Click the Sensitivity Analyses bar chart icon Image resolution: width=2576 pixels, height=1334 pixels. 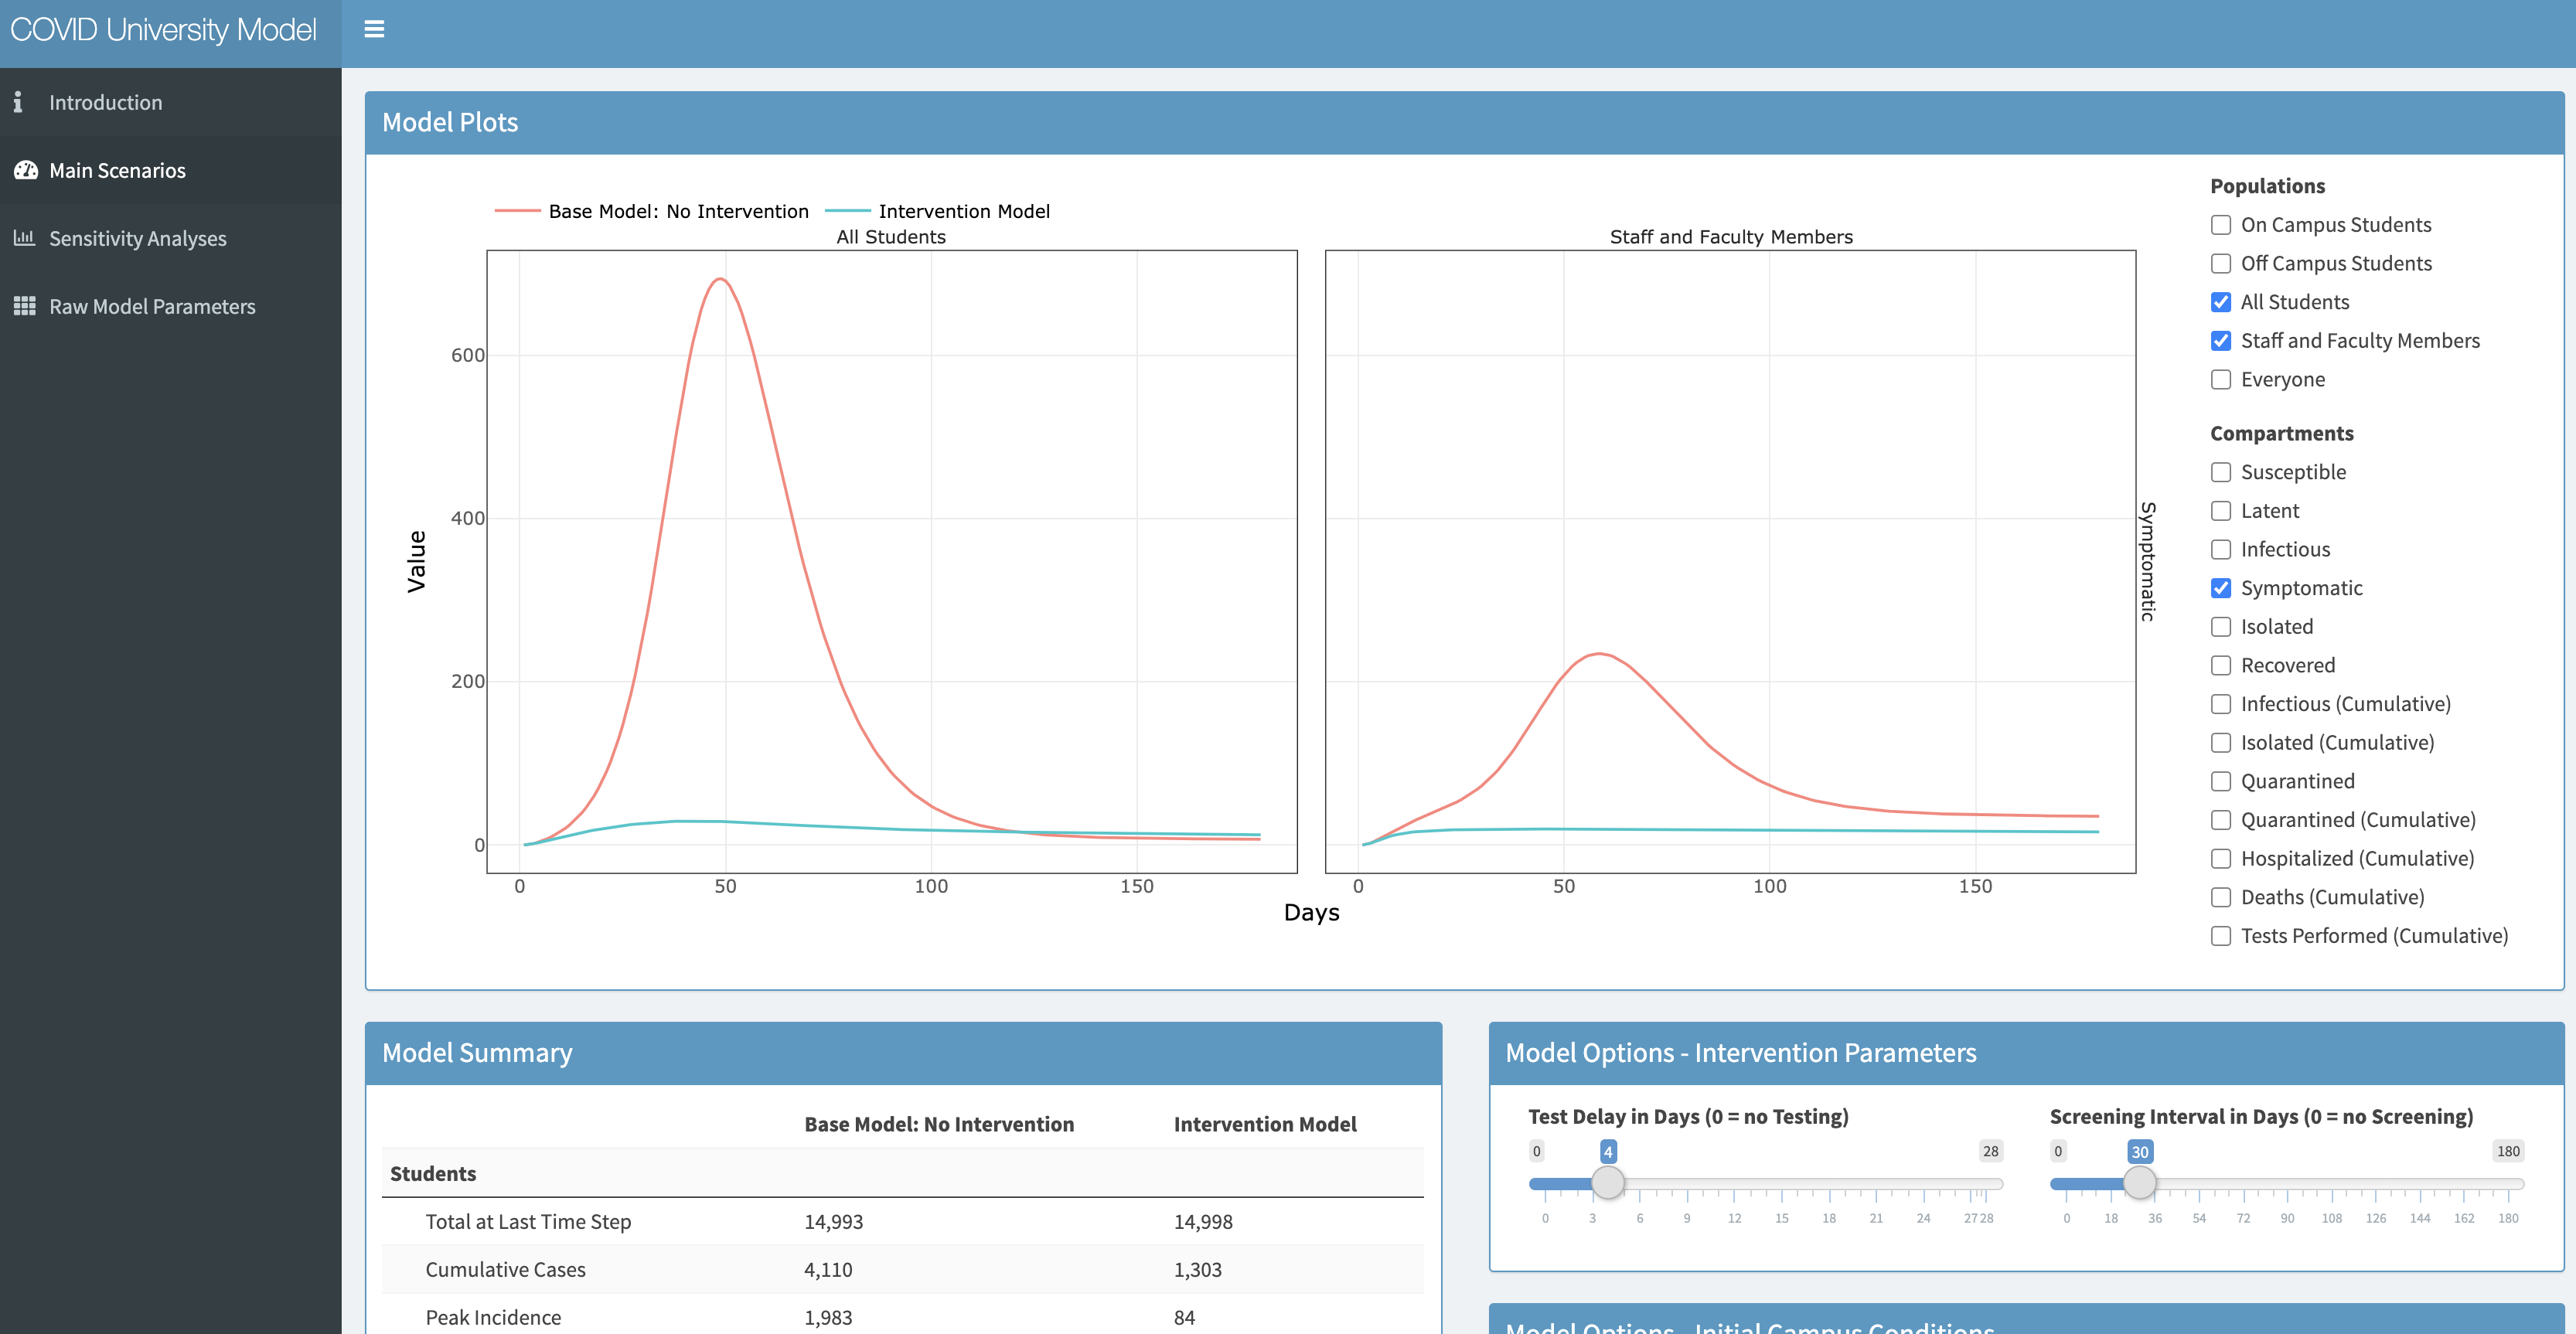24,238
